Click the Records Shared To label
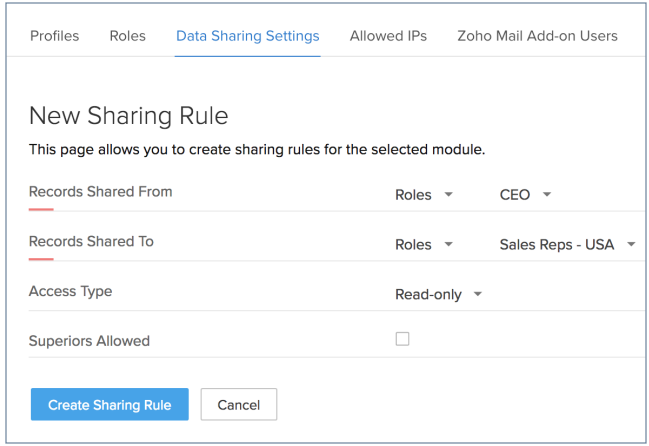649x446 pixels. point(91,242)
